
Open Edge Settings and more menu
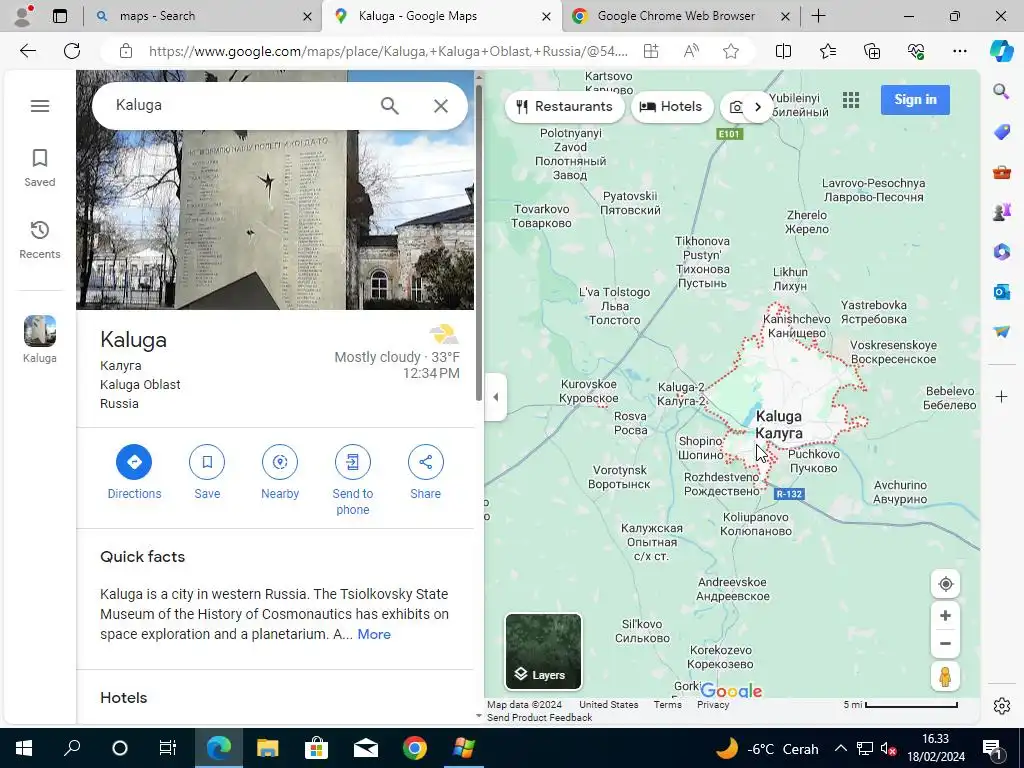coord(959,51)
